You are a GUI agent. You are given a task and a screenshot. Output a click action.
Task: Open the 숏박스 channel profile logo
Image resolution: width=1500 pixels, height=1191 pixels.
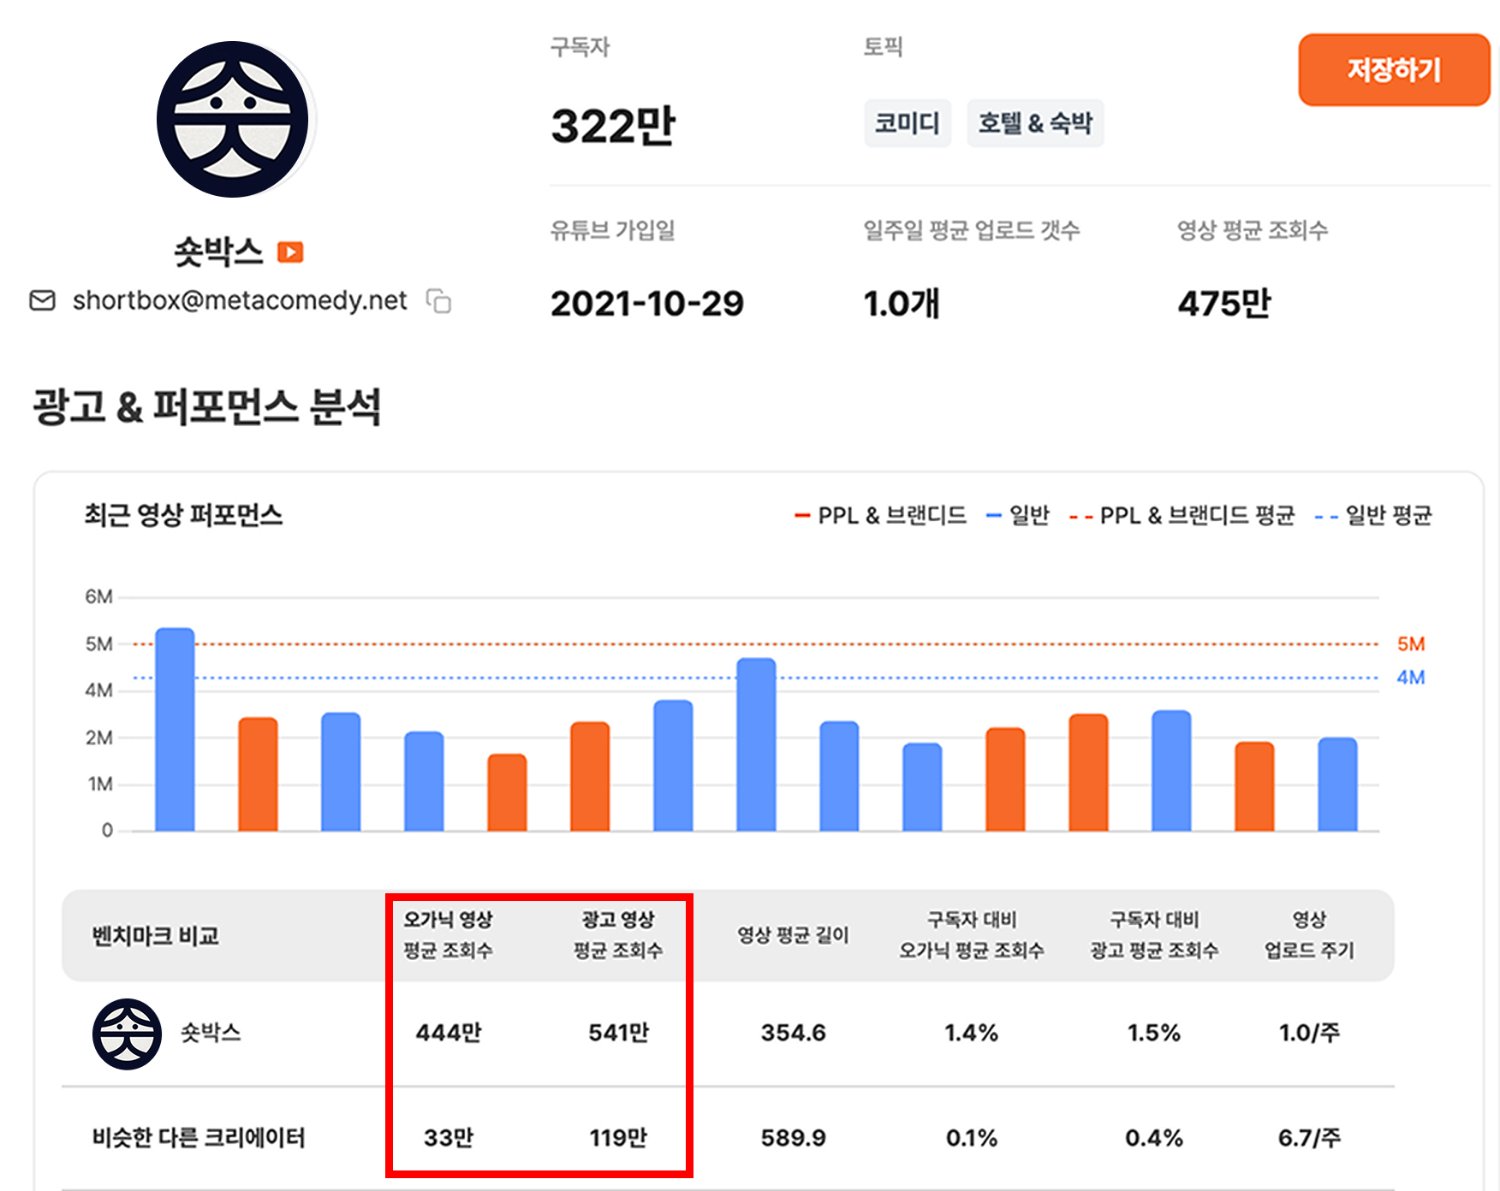[233, 119]
